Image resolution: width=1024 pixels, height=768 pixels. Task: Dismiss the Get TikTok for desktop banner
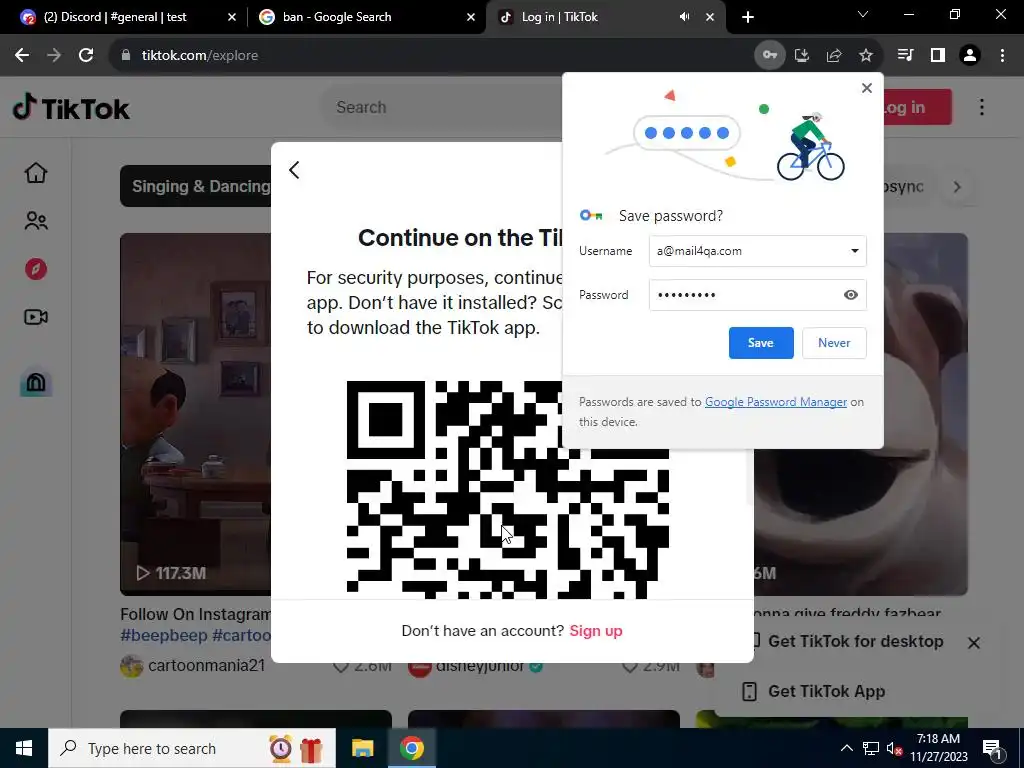click(x=974, y=643)
